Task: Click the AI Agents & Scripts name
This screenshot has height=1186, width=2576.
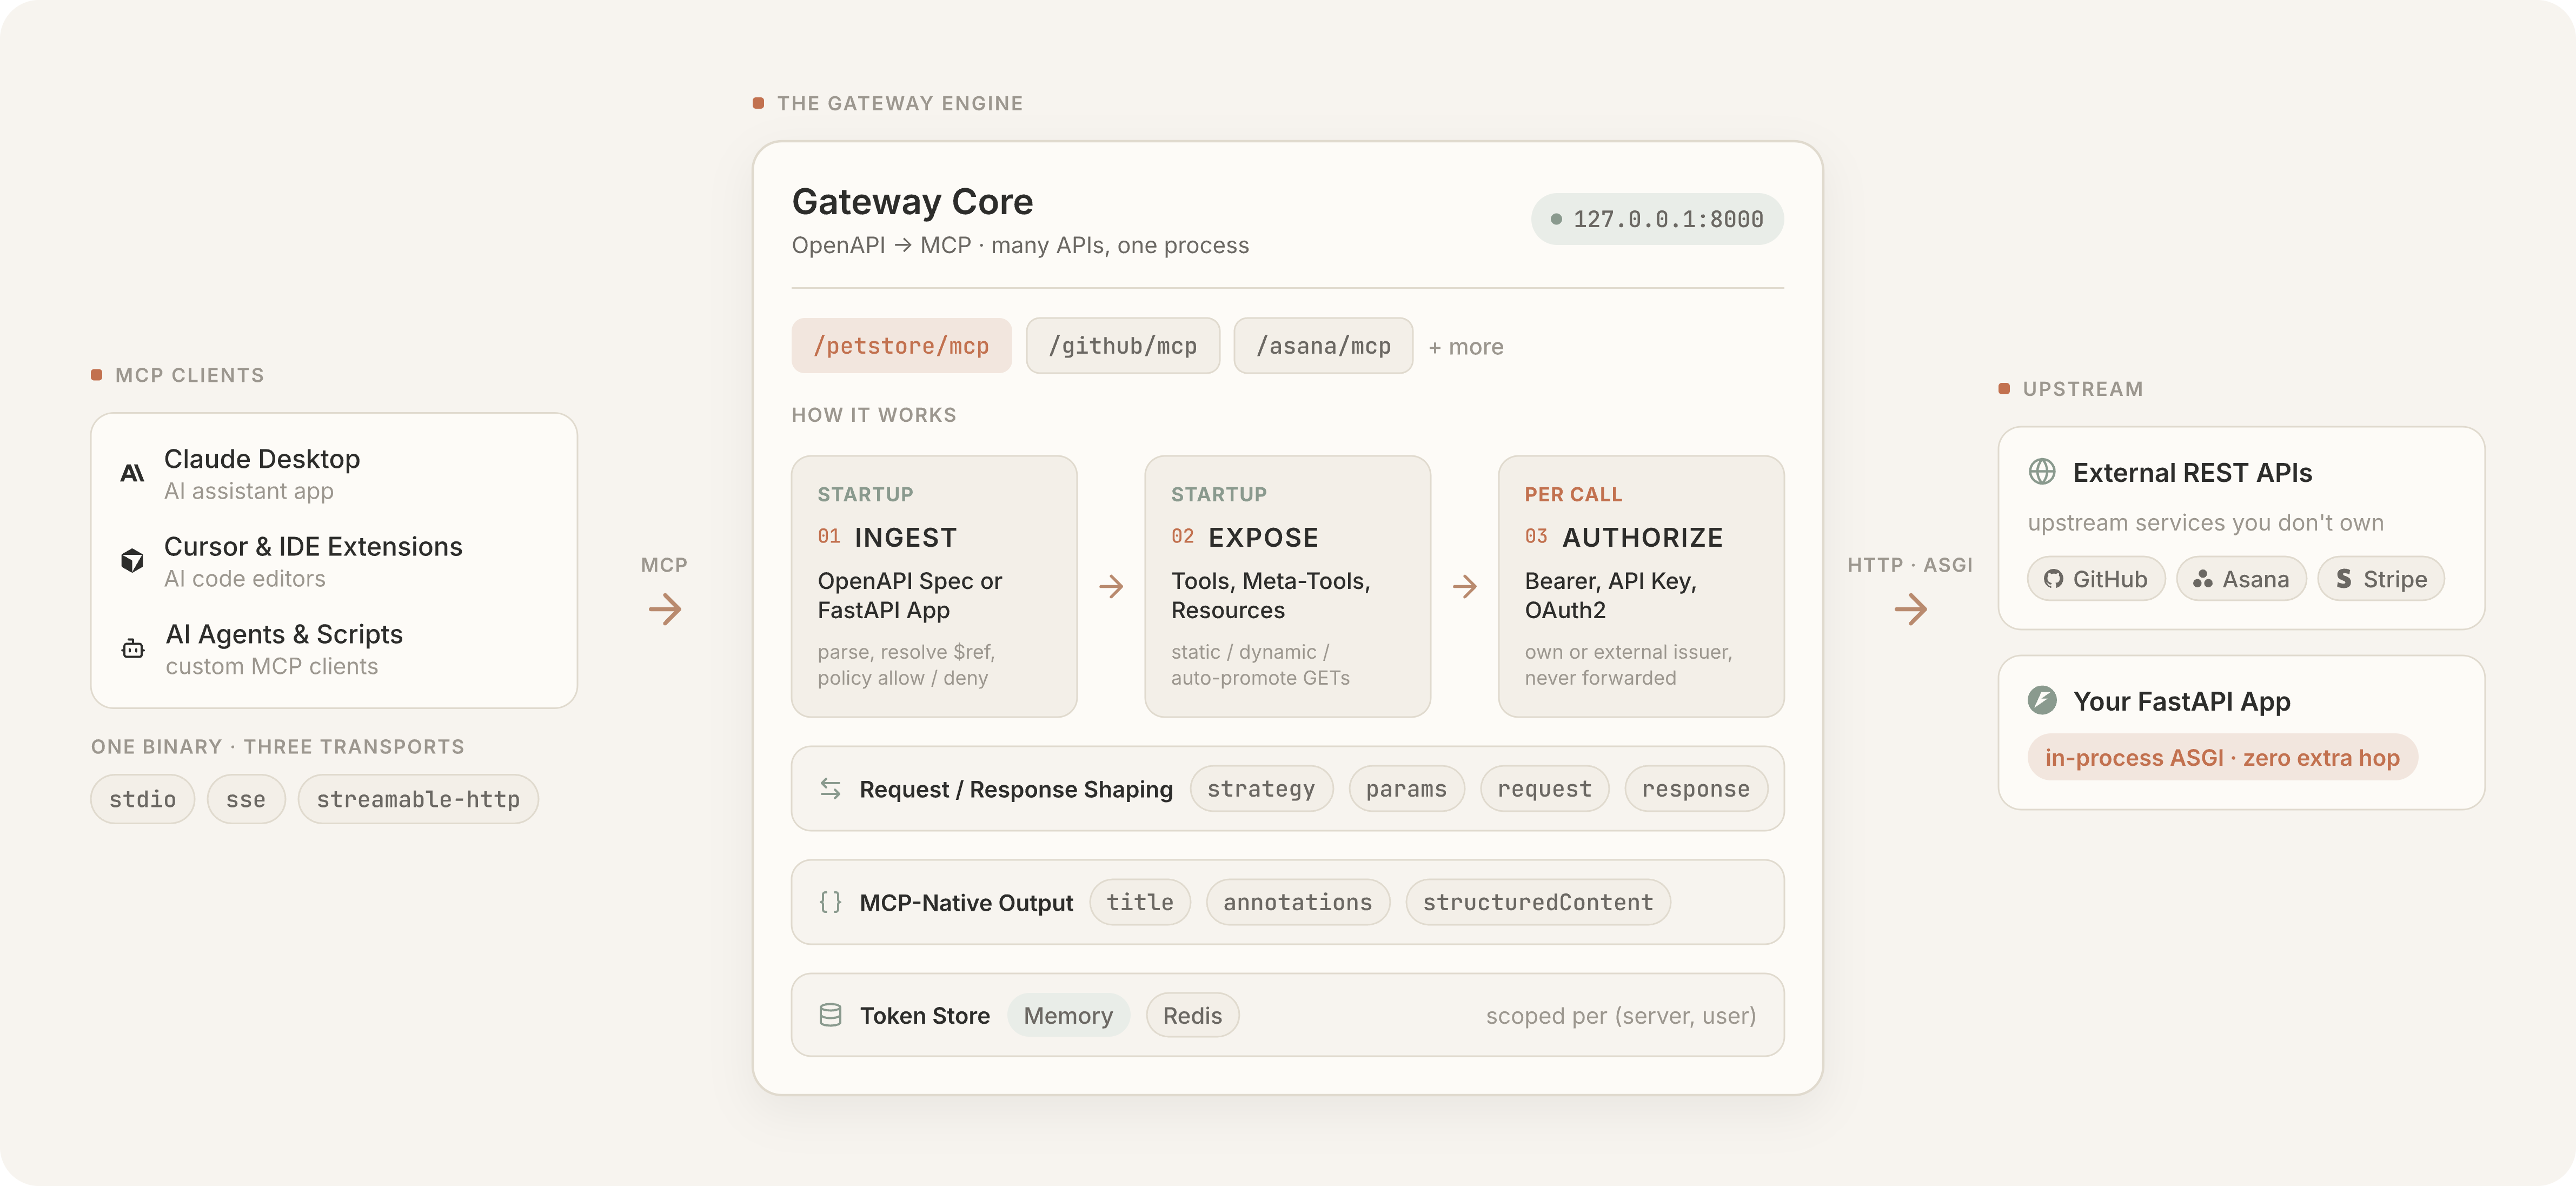Action: pos(284,634)
